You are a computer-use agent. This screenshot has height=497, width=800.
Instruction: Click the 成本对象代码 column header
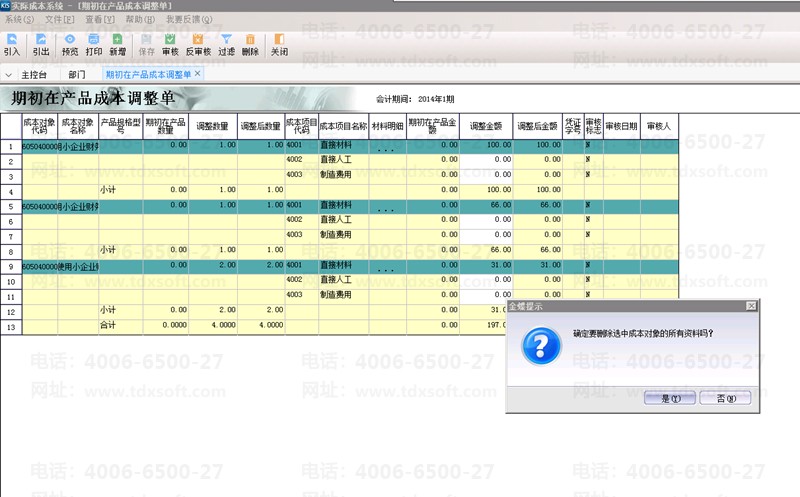39,126
